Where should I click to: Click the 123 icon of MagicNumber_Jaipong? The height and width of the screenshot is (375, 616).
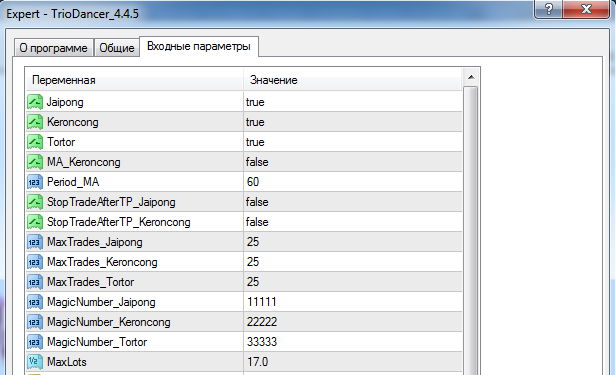(x=35, y=302)
